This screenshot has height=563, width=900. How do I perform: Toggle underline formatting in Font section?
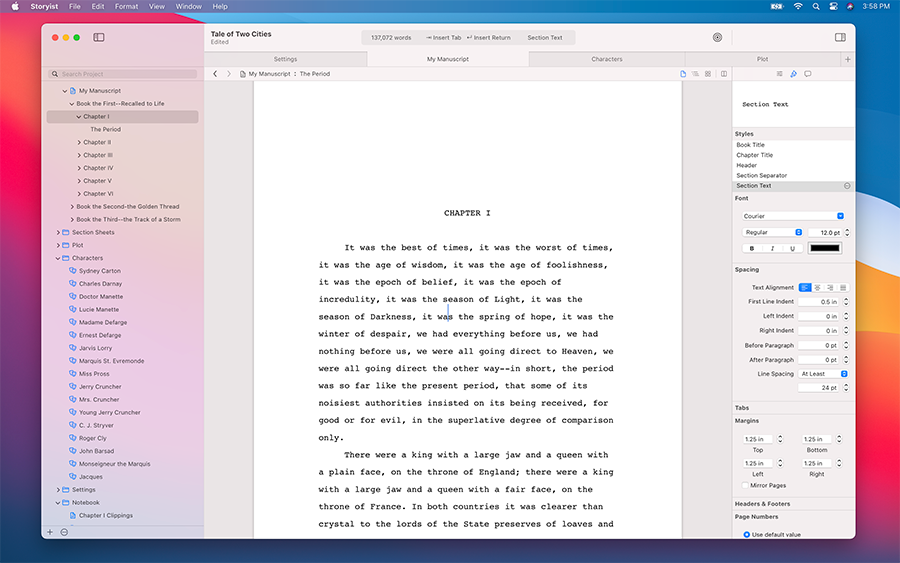click(793, 249)
